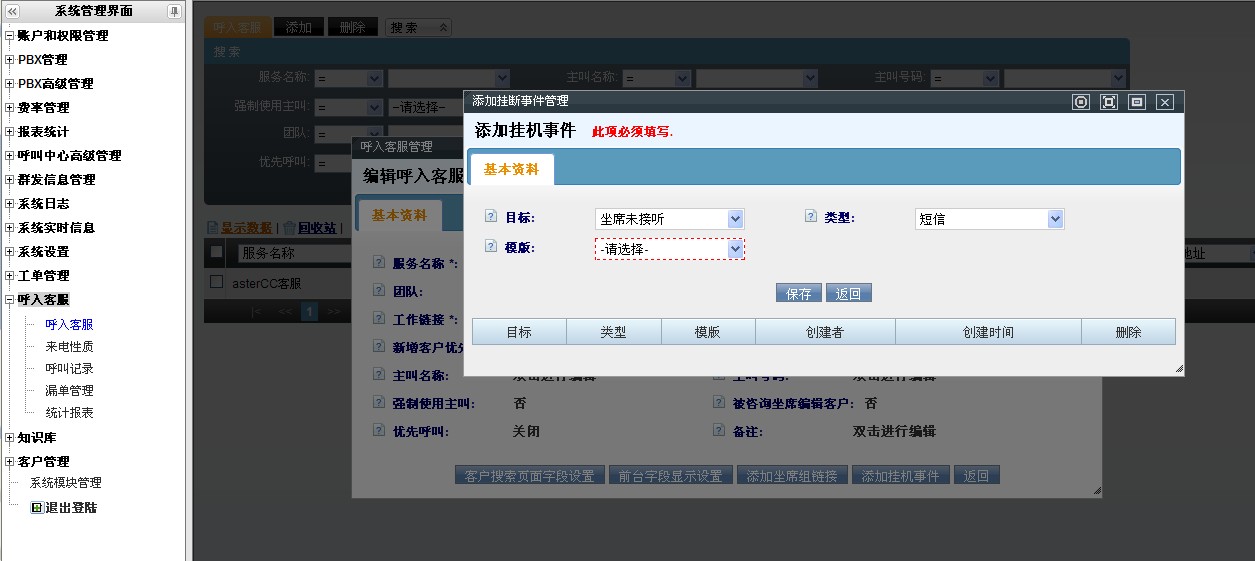Image resolution: width=1255 pixels, height=561 pixels.
Task: Click the help icon beside 目标 label
Action: click(491, 217)
